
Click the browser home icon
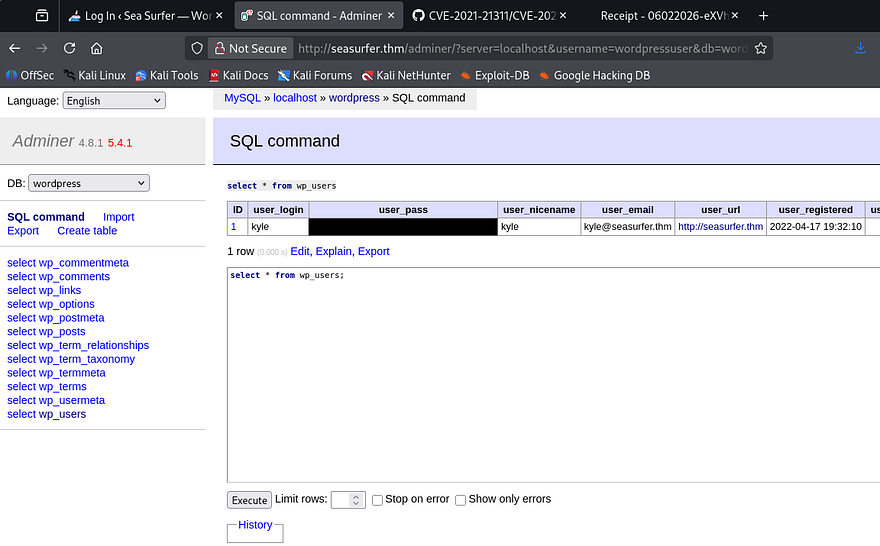pyautogui.click(x=96, y=48)
